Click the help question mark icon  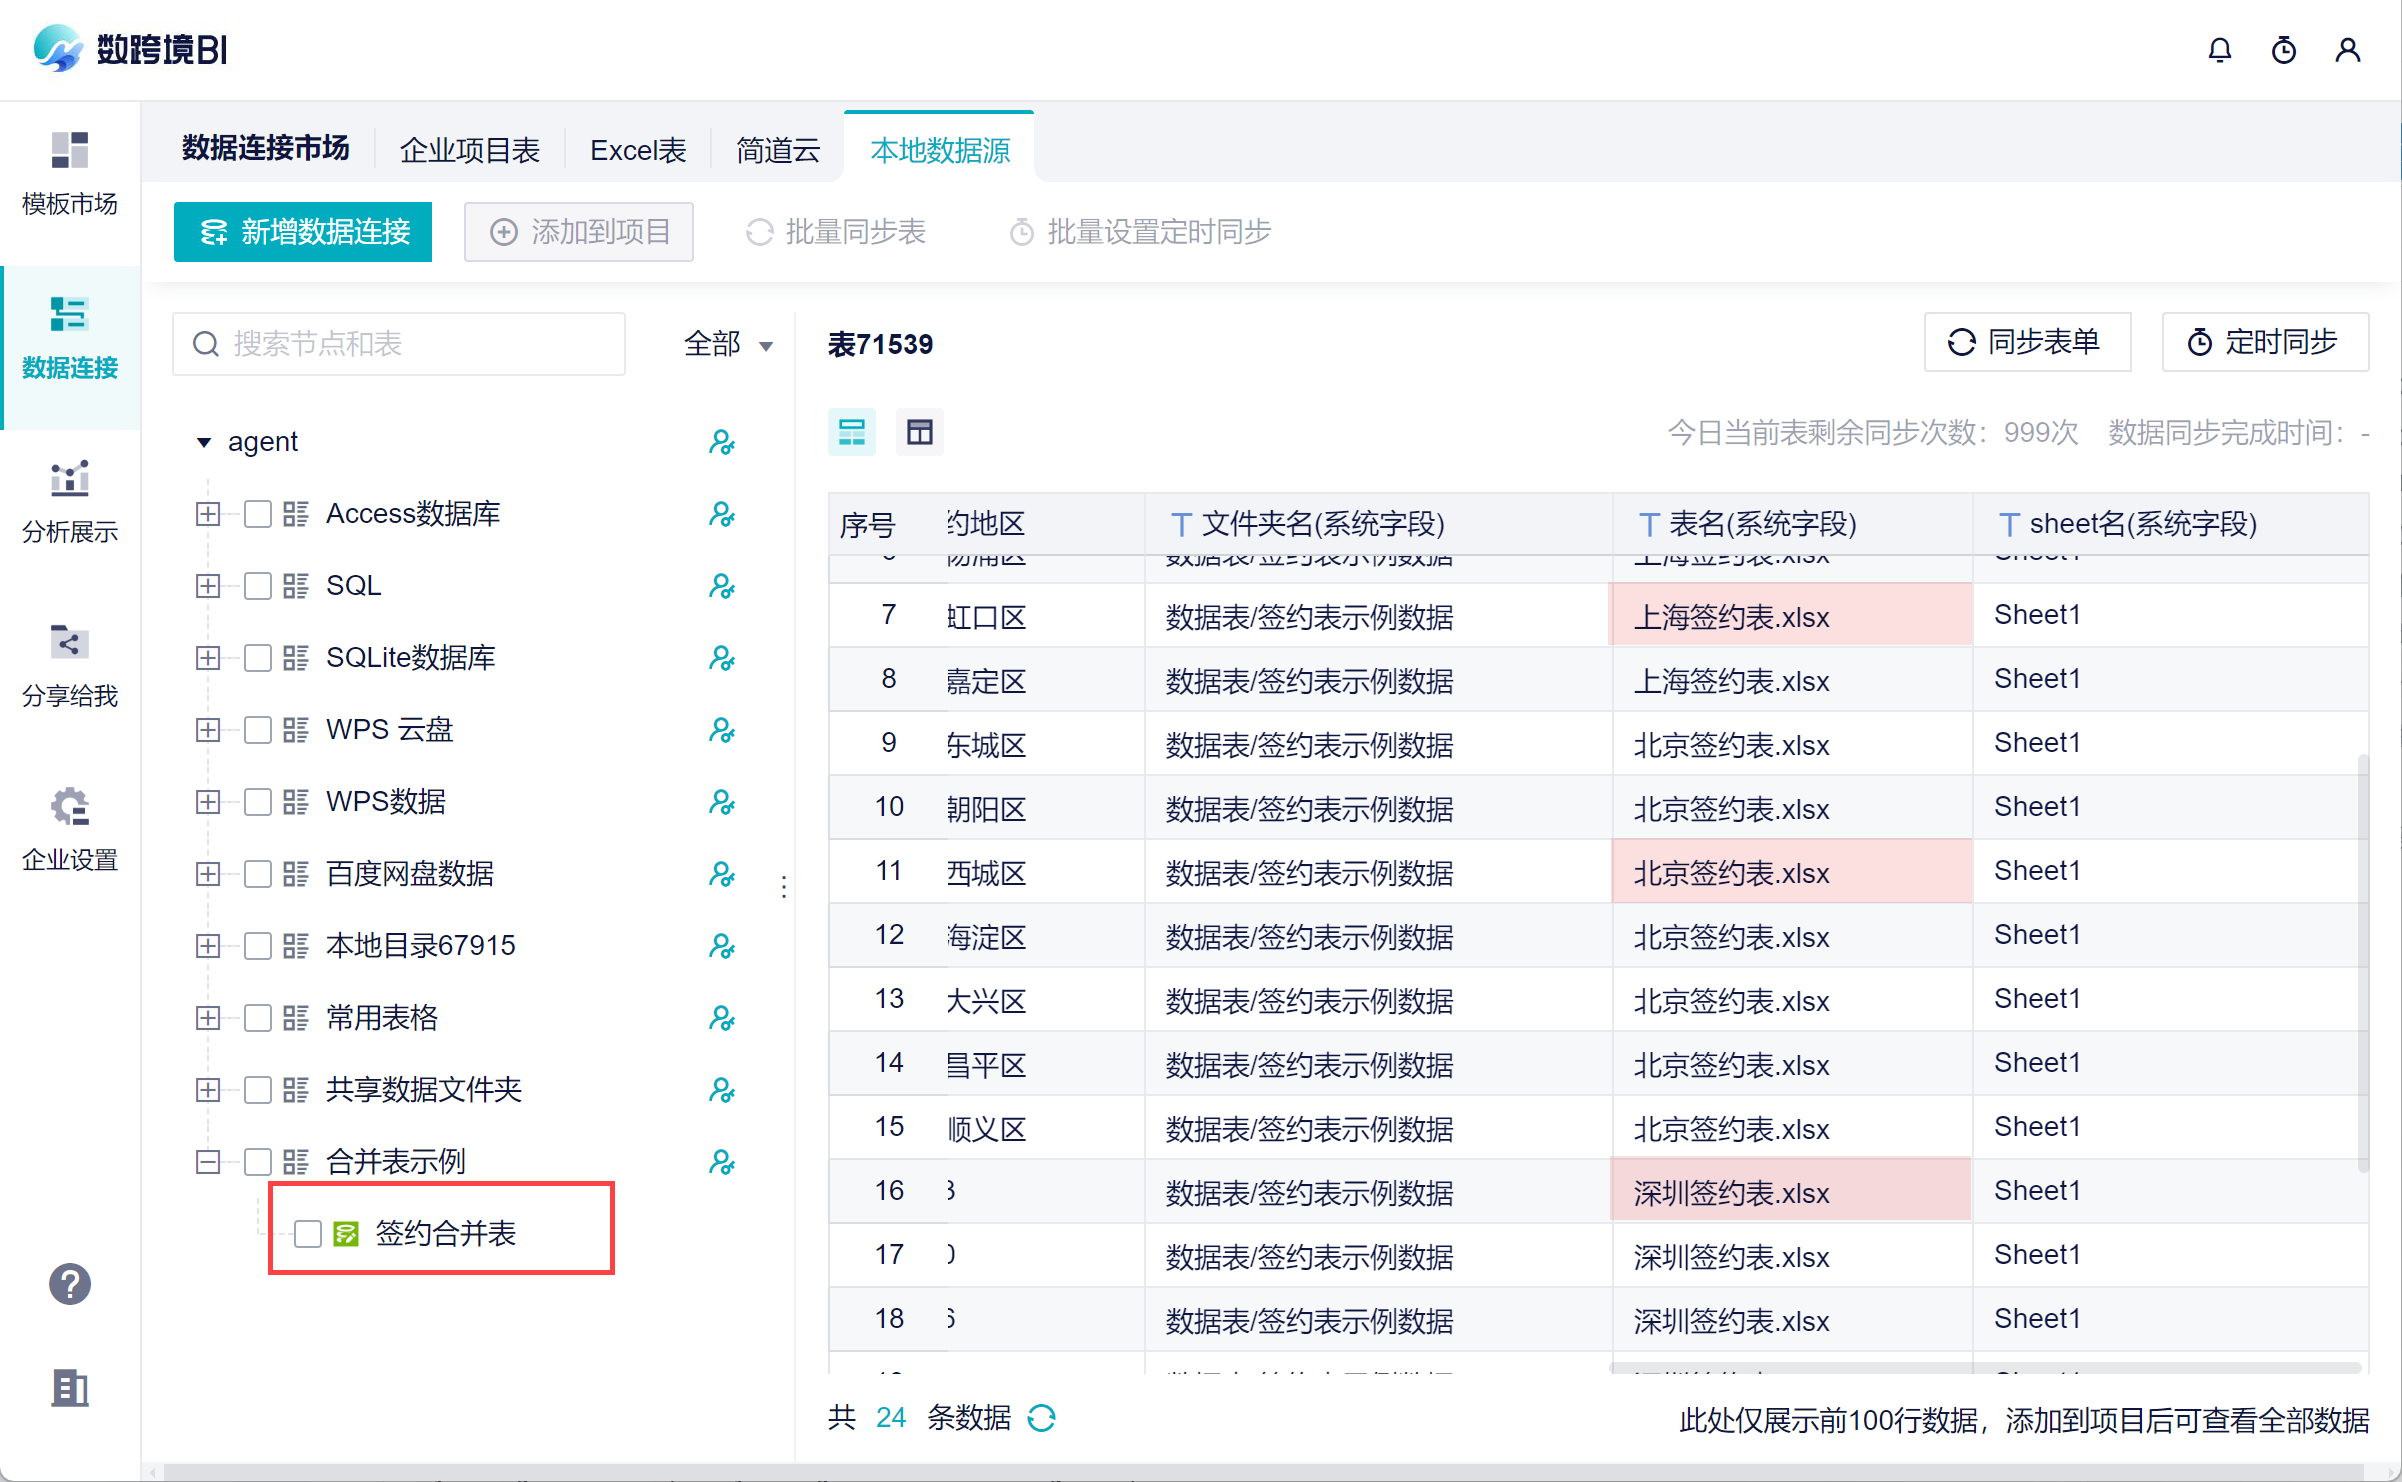coord(69,1284)
